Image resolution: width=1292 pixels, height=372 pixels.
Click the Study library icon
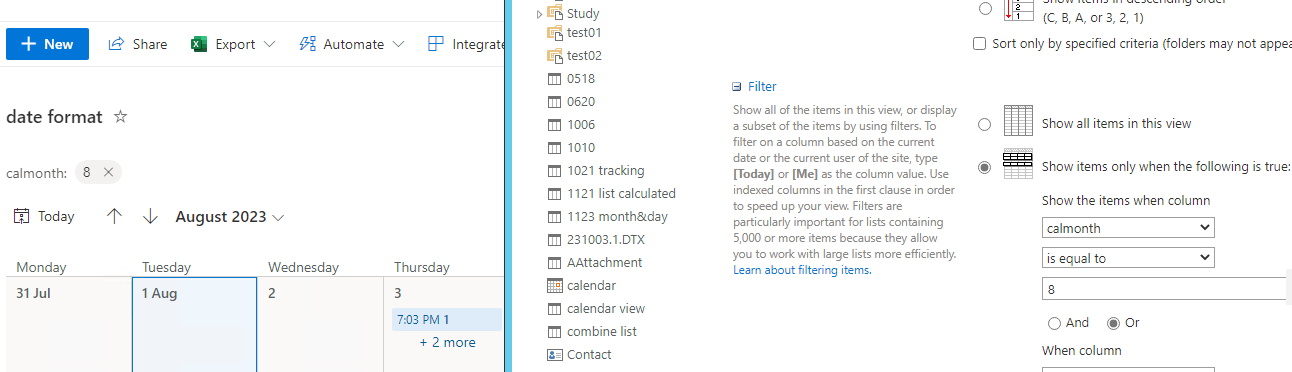(x=555, y=13)
